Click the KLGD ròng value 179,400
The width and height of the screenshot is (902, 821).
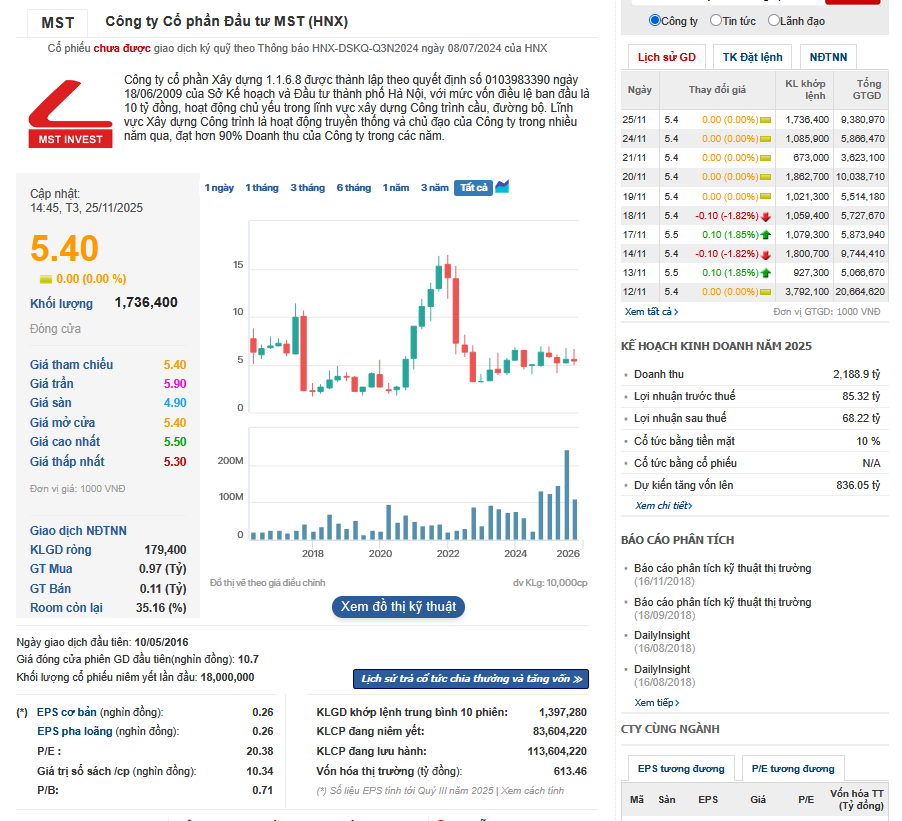[x=165, y=550]
